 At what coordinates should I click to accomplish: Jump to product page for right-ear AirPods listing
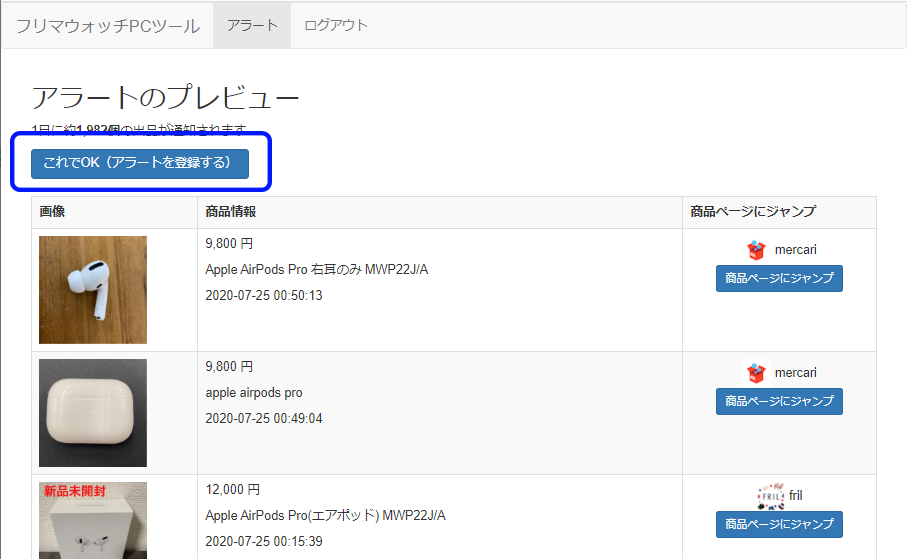click(779, 278)
